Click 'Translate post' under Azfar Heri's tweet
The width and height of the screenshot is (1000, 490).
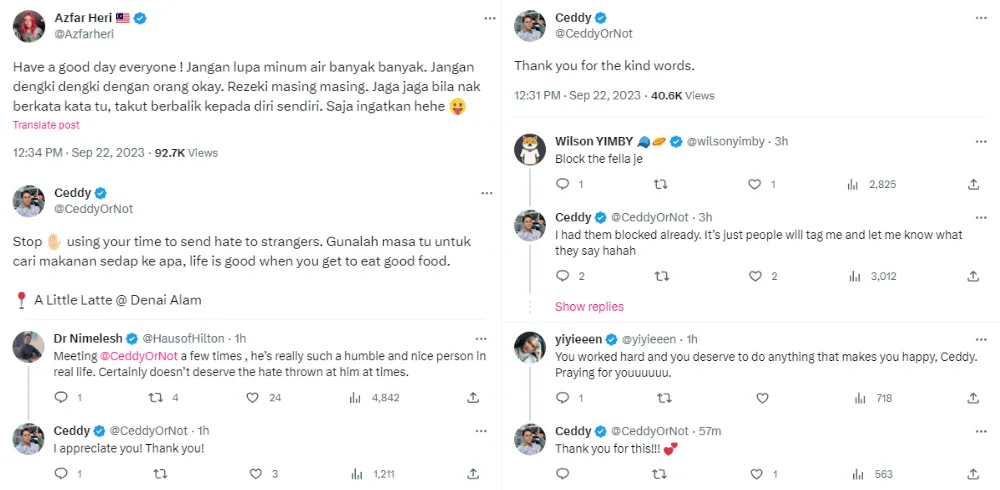tap(46, 125)
